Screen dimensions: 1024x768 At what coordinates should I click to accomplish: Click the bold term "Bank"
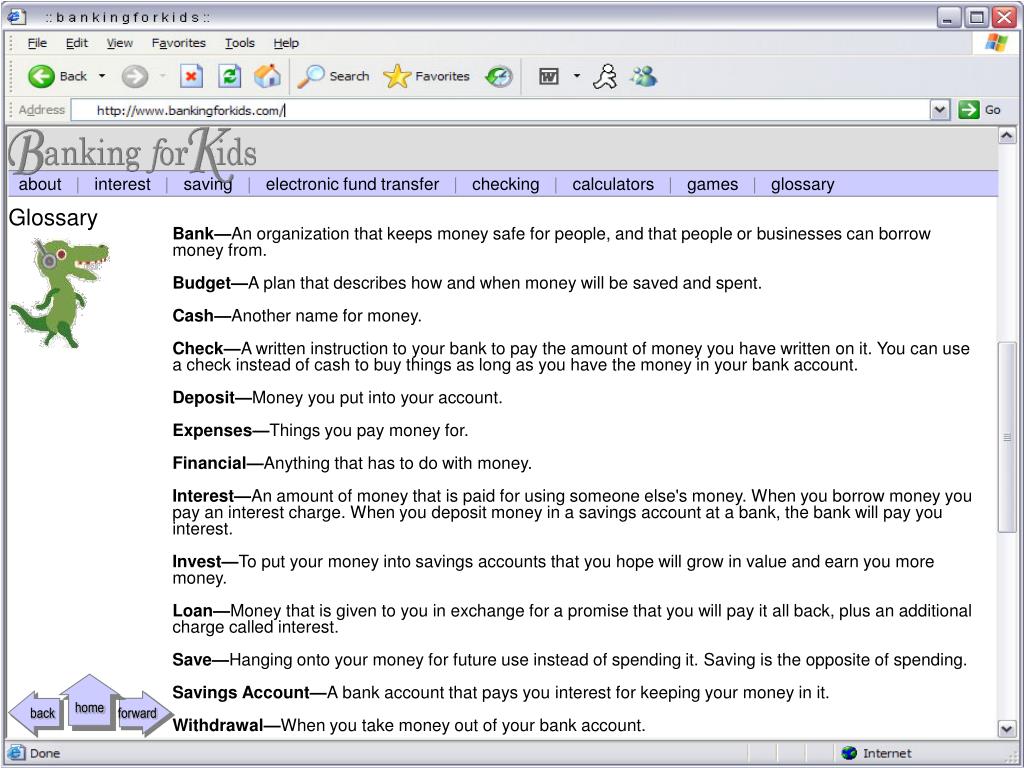coord(193,233)
